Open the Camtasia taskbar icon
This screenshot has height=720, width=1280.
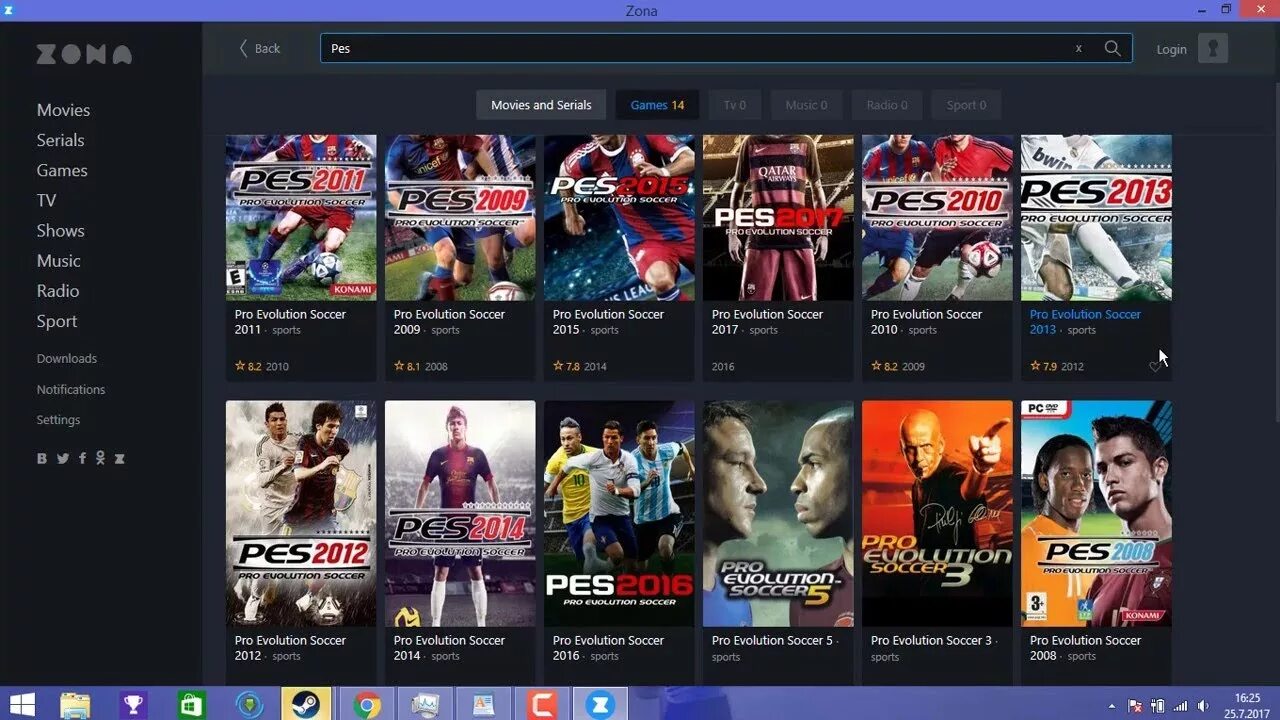click(542, 705)
